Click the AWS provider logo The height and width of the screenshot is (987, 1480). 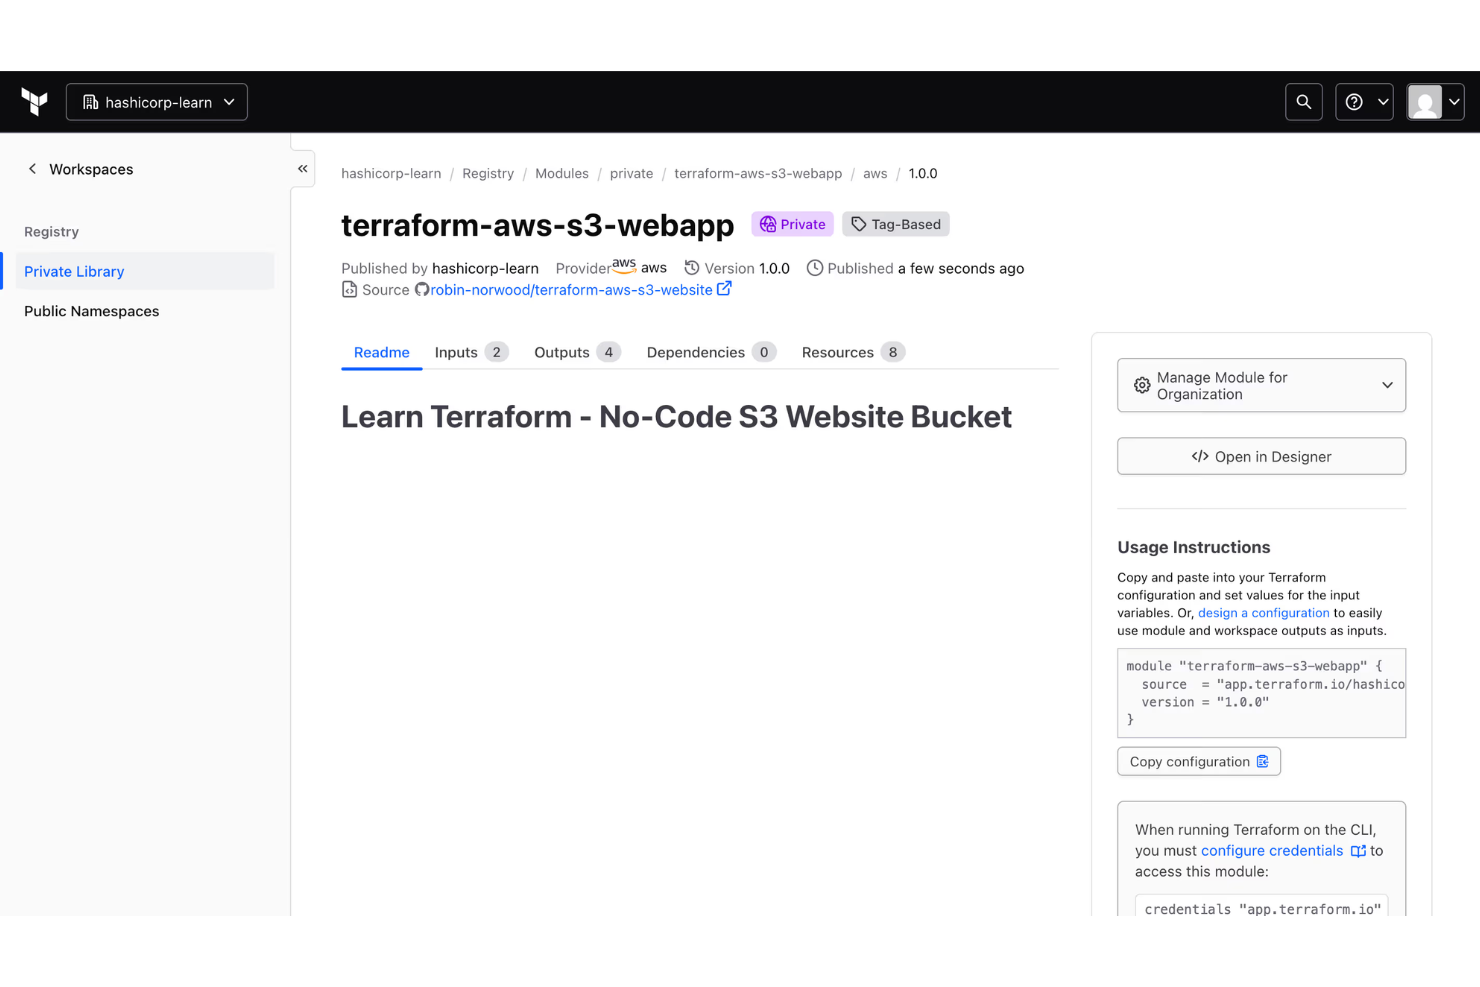coord(624,265)
